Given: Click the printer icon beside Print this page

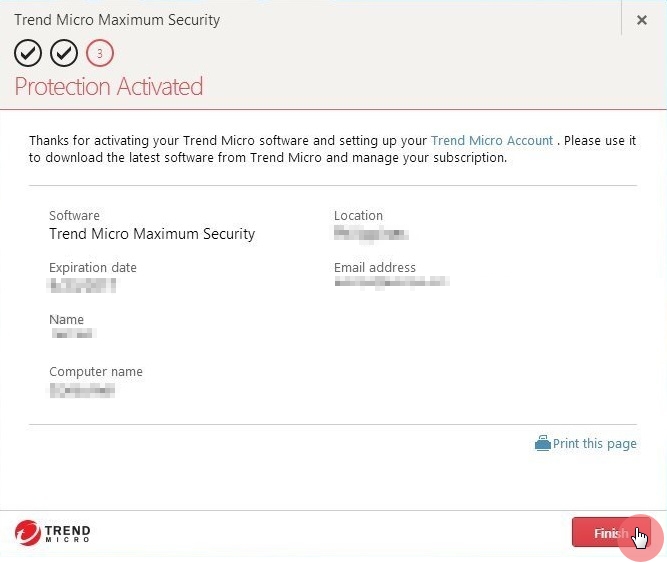Looking at the screenshot, I should [x=543, y=443].
